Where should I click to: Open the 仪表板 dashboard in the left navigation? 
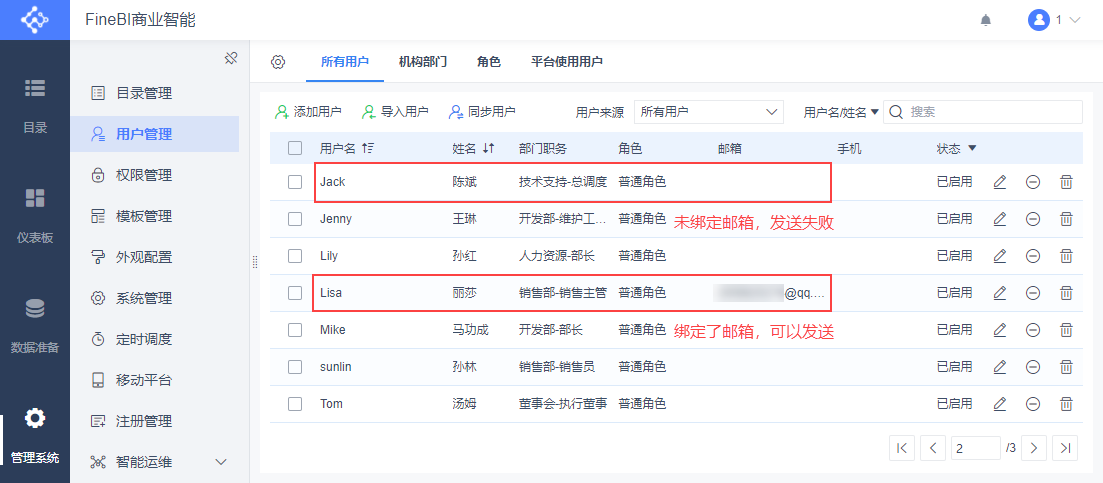coord(35,215)
